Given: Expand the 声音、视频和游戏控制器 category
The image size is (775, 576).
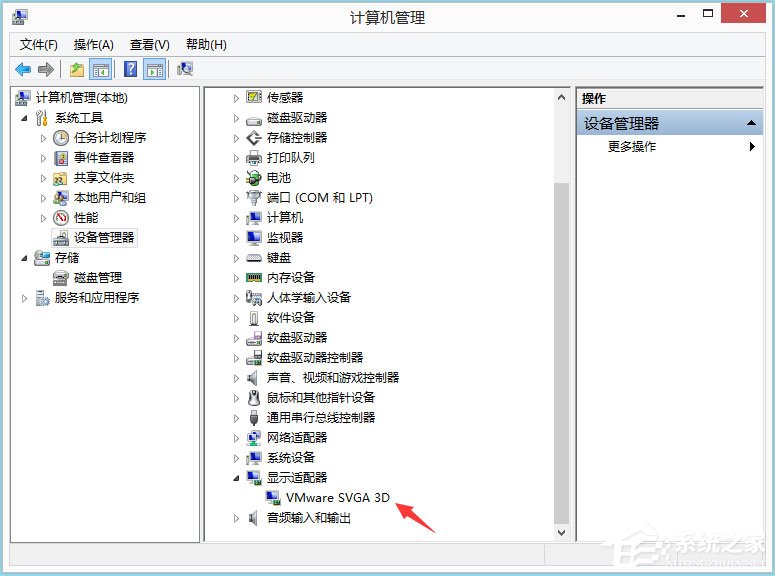Looking at the screenshot, I should [x=236, y=378].
